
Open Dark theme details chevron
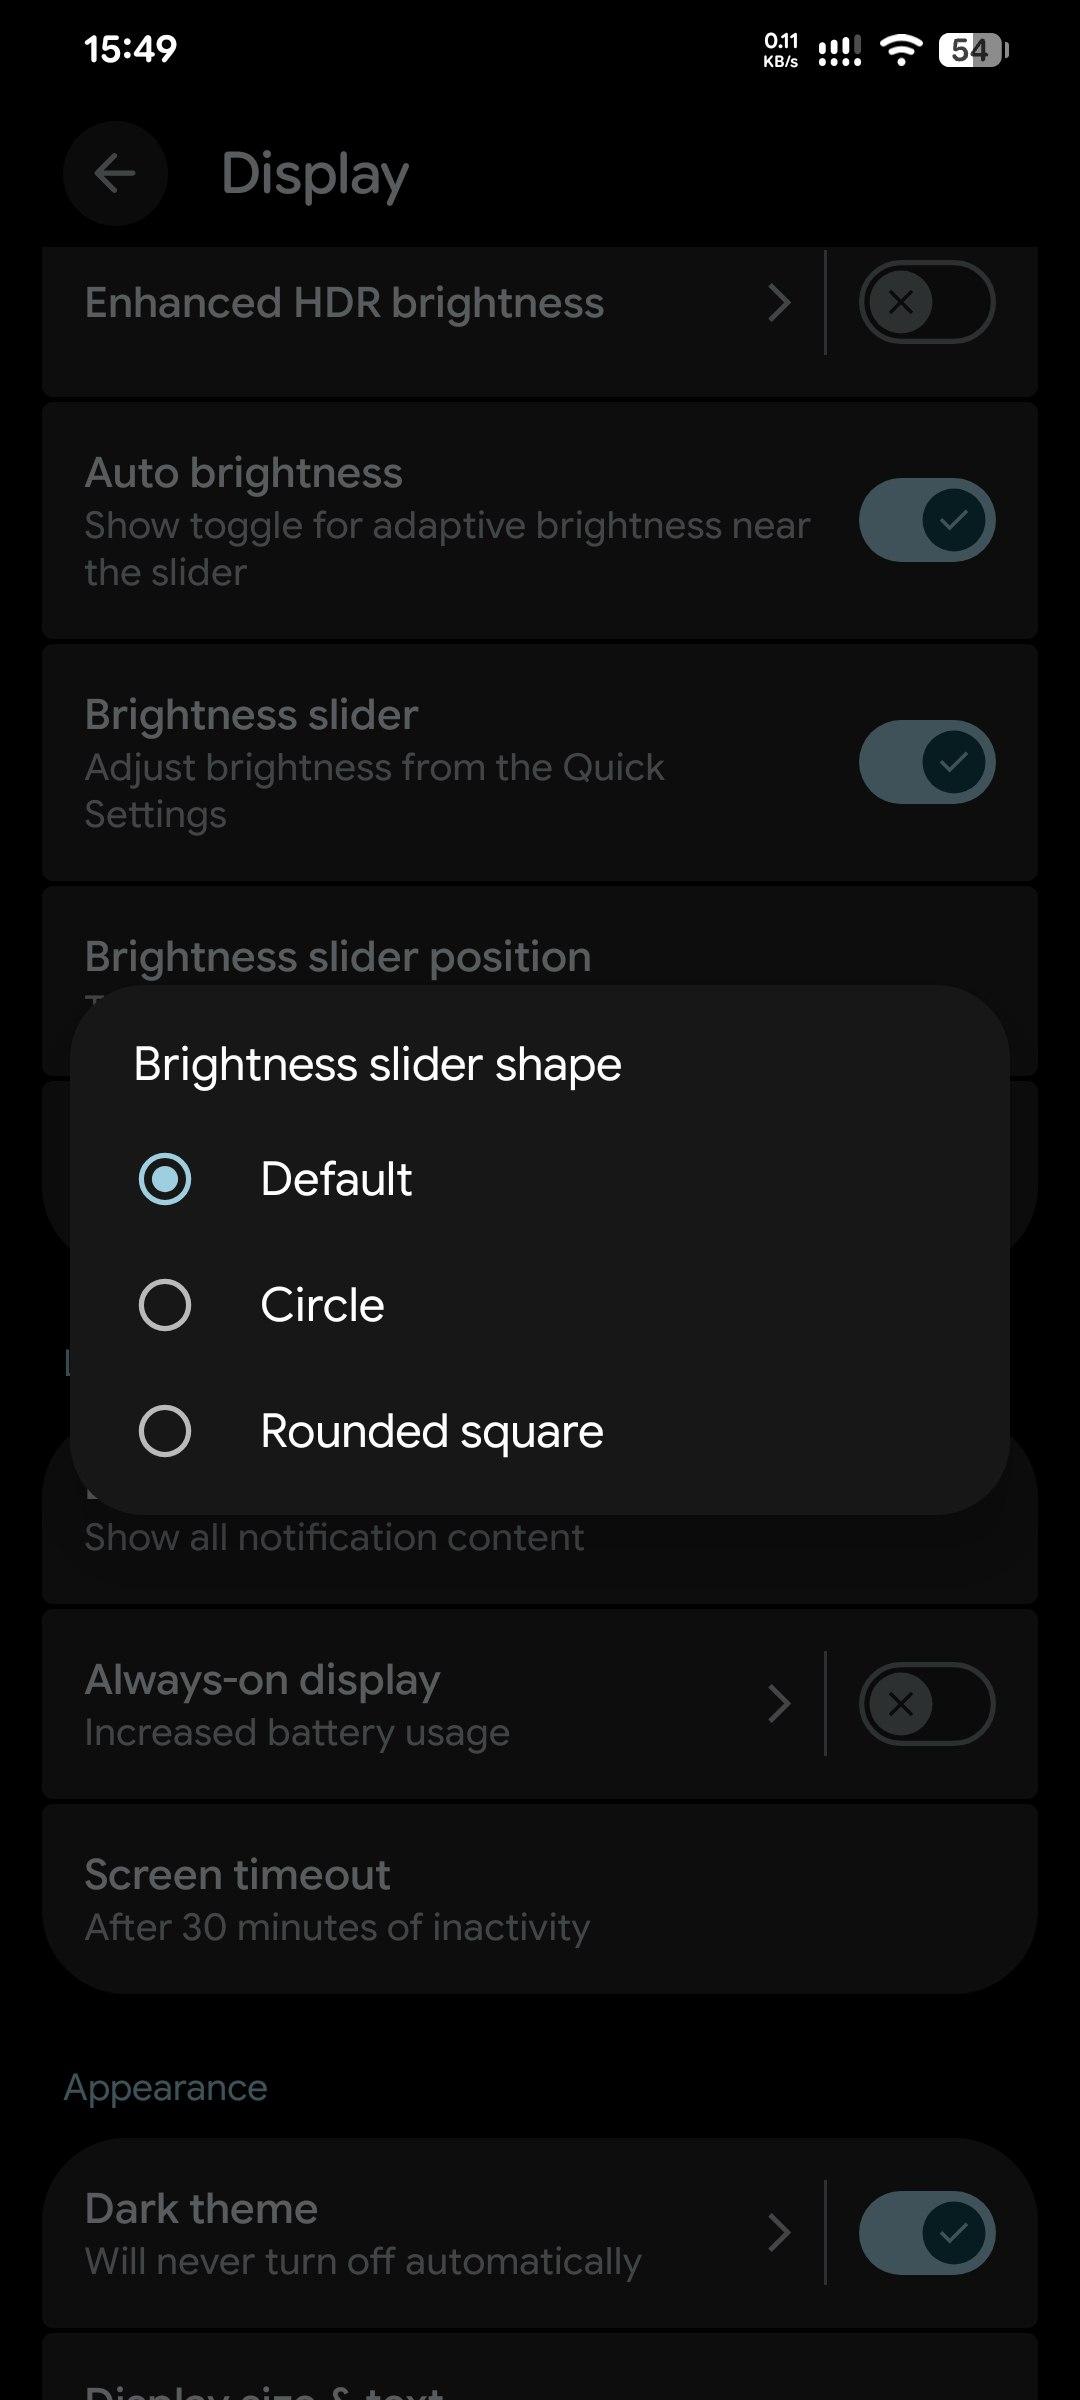(x=779, y=2233)
